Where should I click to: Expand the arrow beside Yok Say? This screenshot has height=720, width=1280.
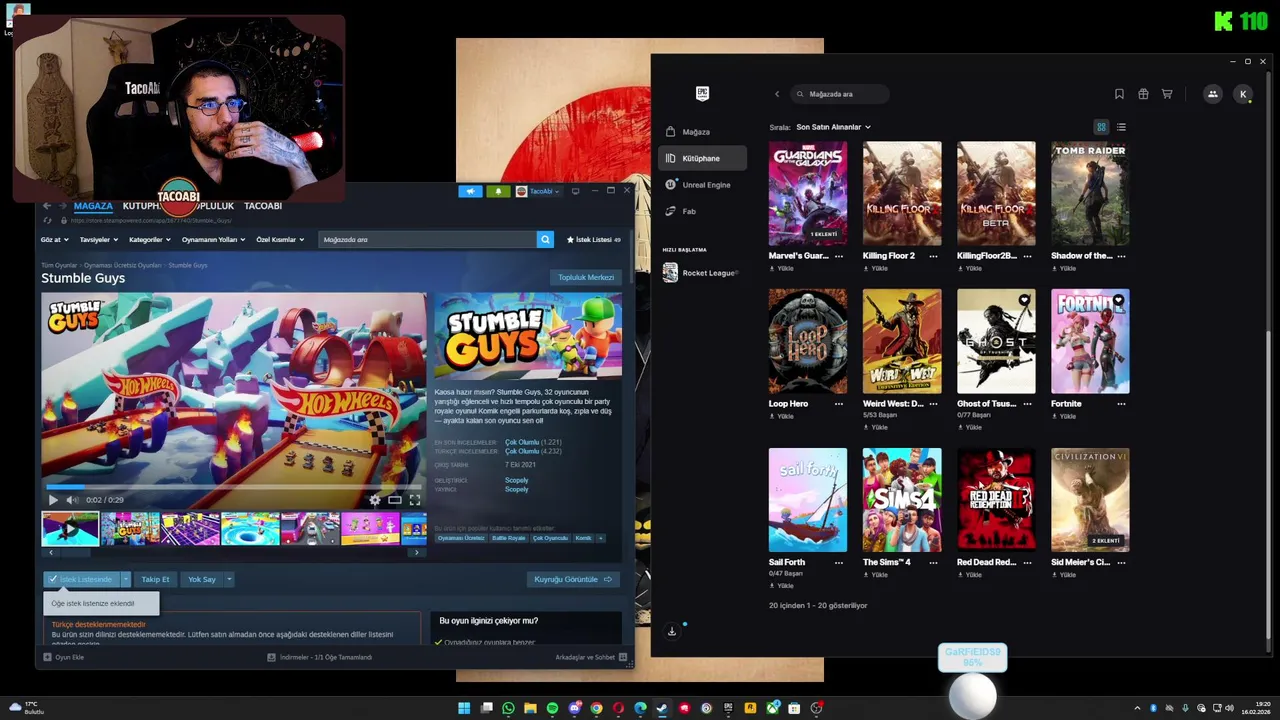229,579
